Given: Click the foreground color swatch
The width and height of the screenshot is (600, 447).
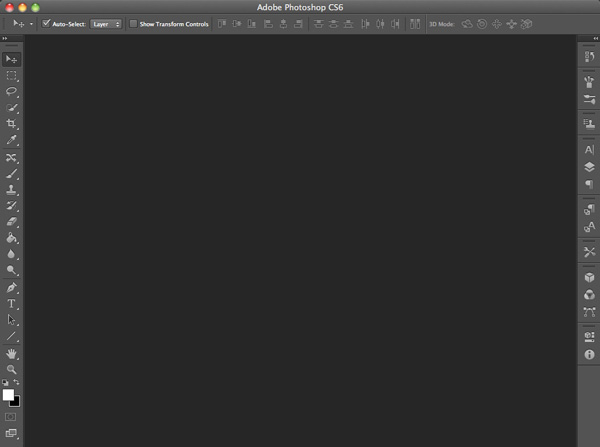Looking at the screenshot, I should tap(9, 394).
